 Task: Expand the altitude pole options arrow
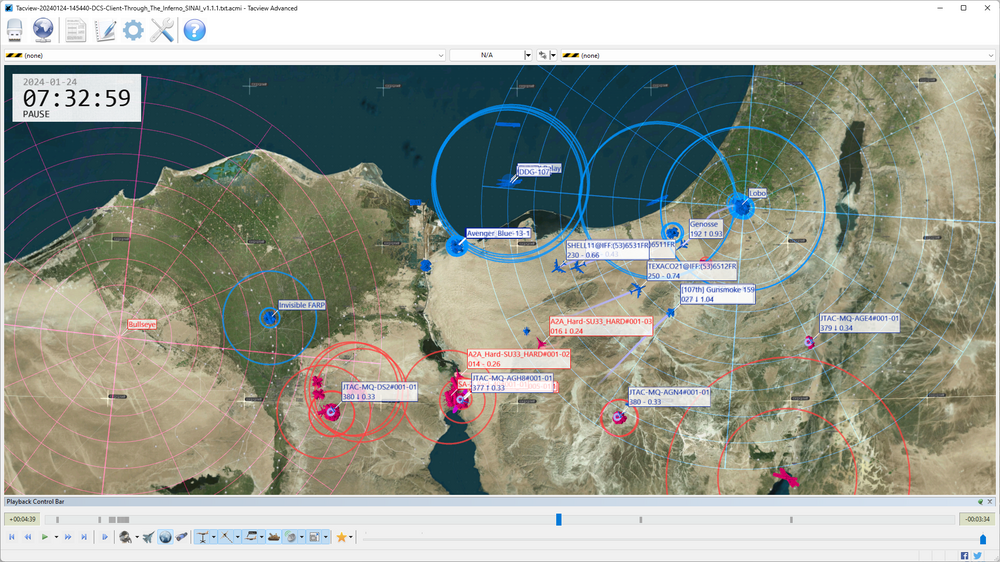214,538
